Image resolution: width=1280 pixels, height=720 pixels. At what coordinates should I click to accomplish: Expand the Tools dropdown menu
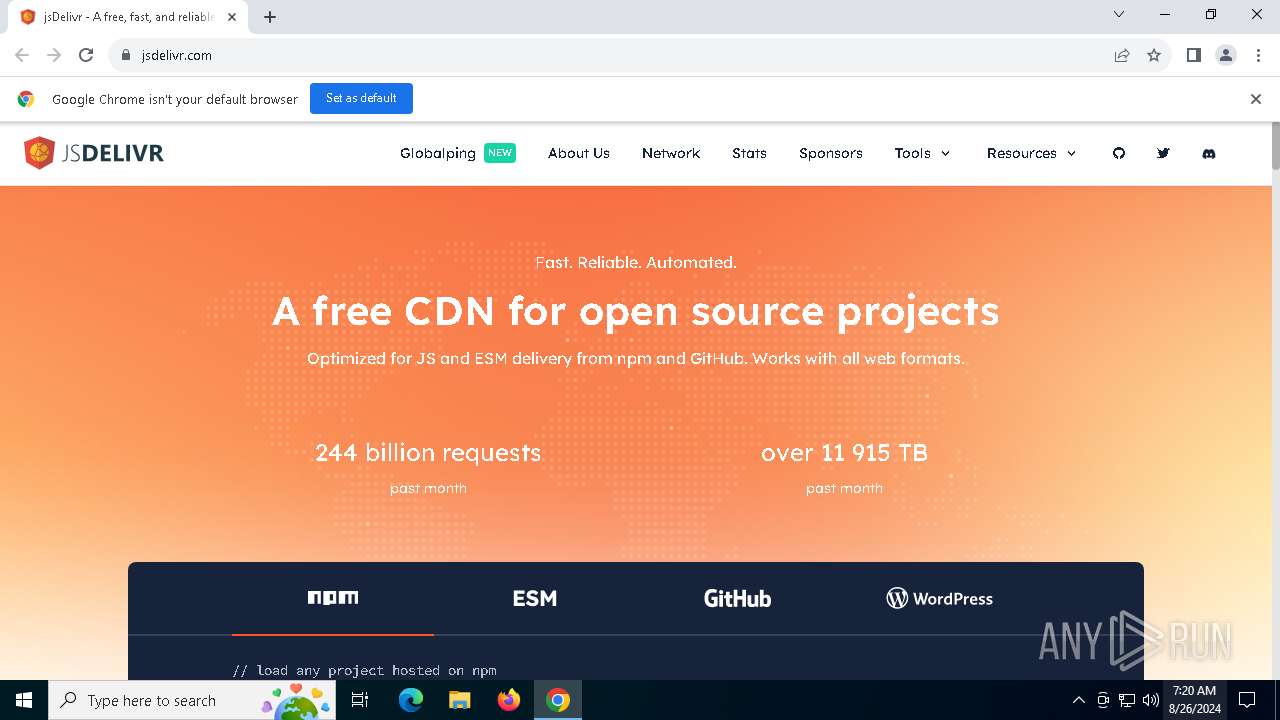(923, 153)
